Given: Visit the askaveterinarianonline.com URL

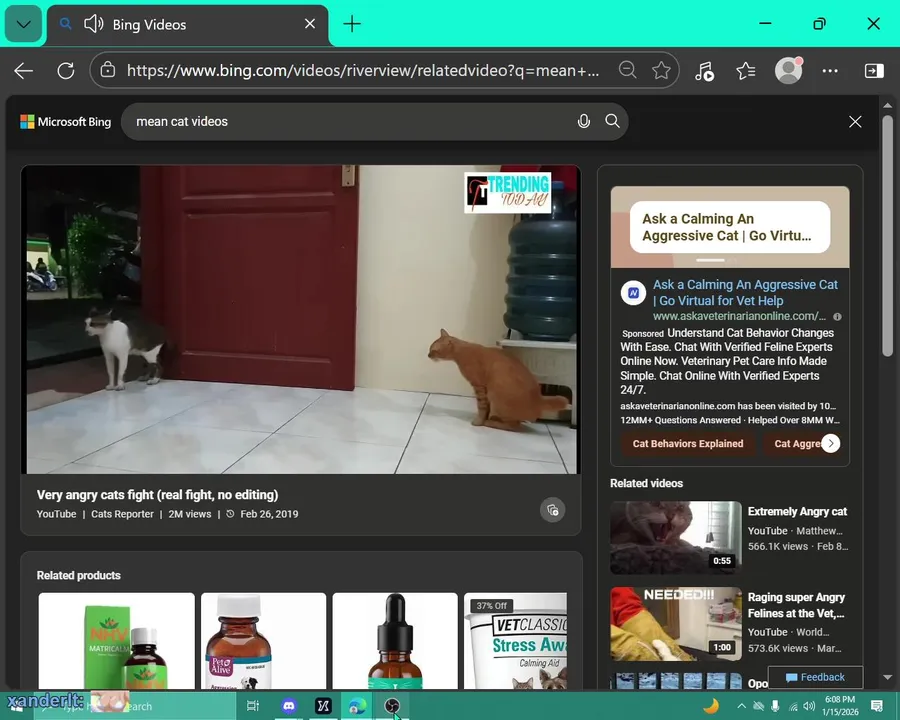Looking at the screenshot, I should (739, 316).
